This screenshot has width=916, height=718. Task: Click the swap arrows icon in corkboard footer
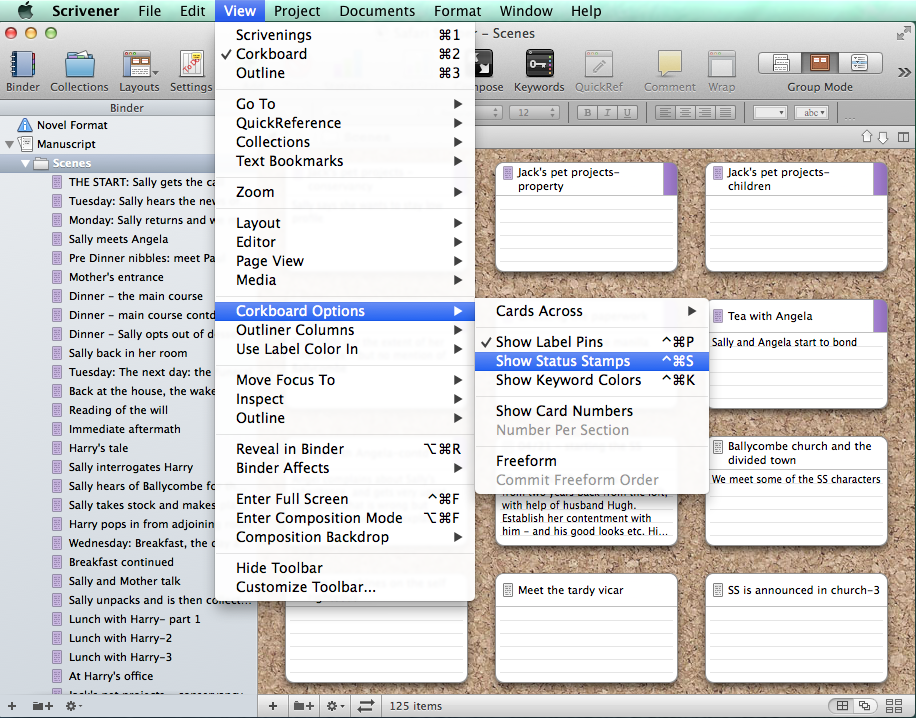(366, 706)
